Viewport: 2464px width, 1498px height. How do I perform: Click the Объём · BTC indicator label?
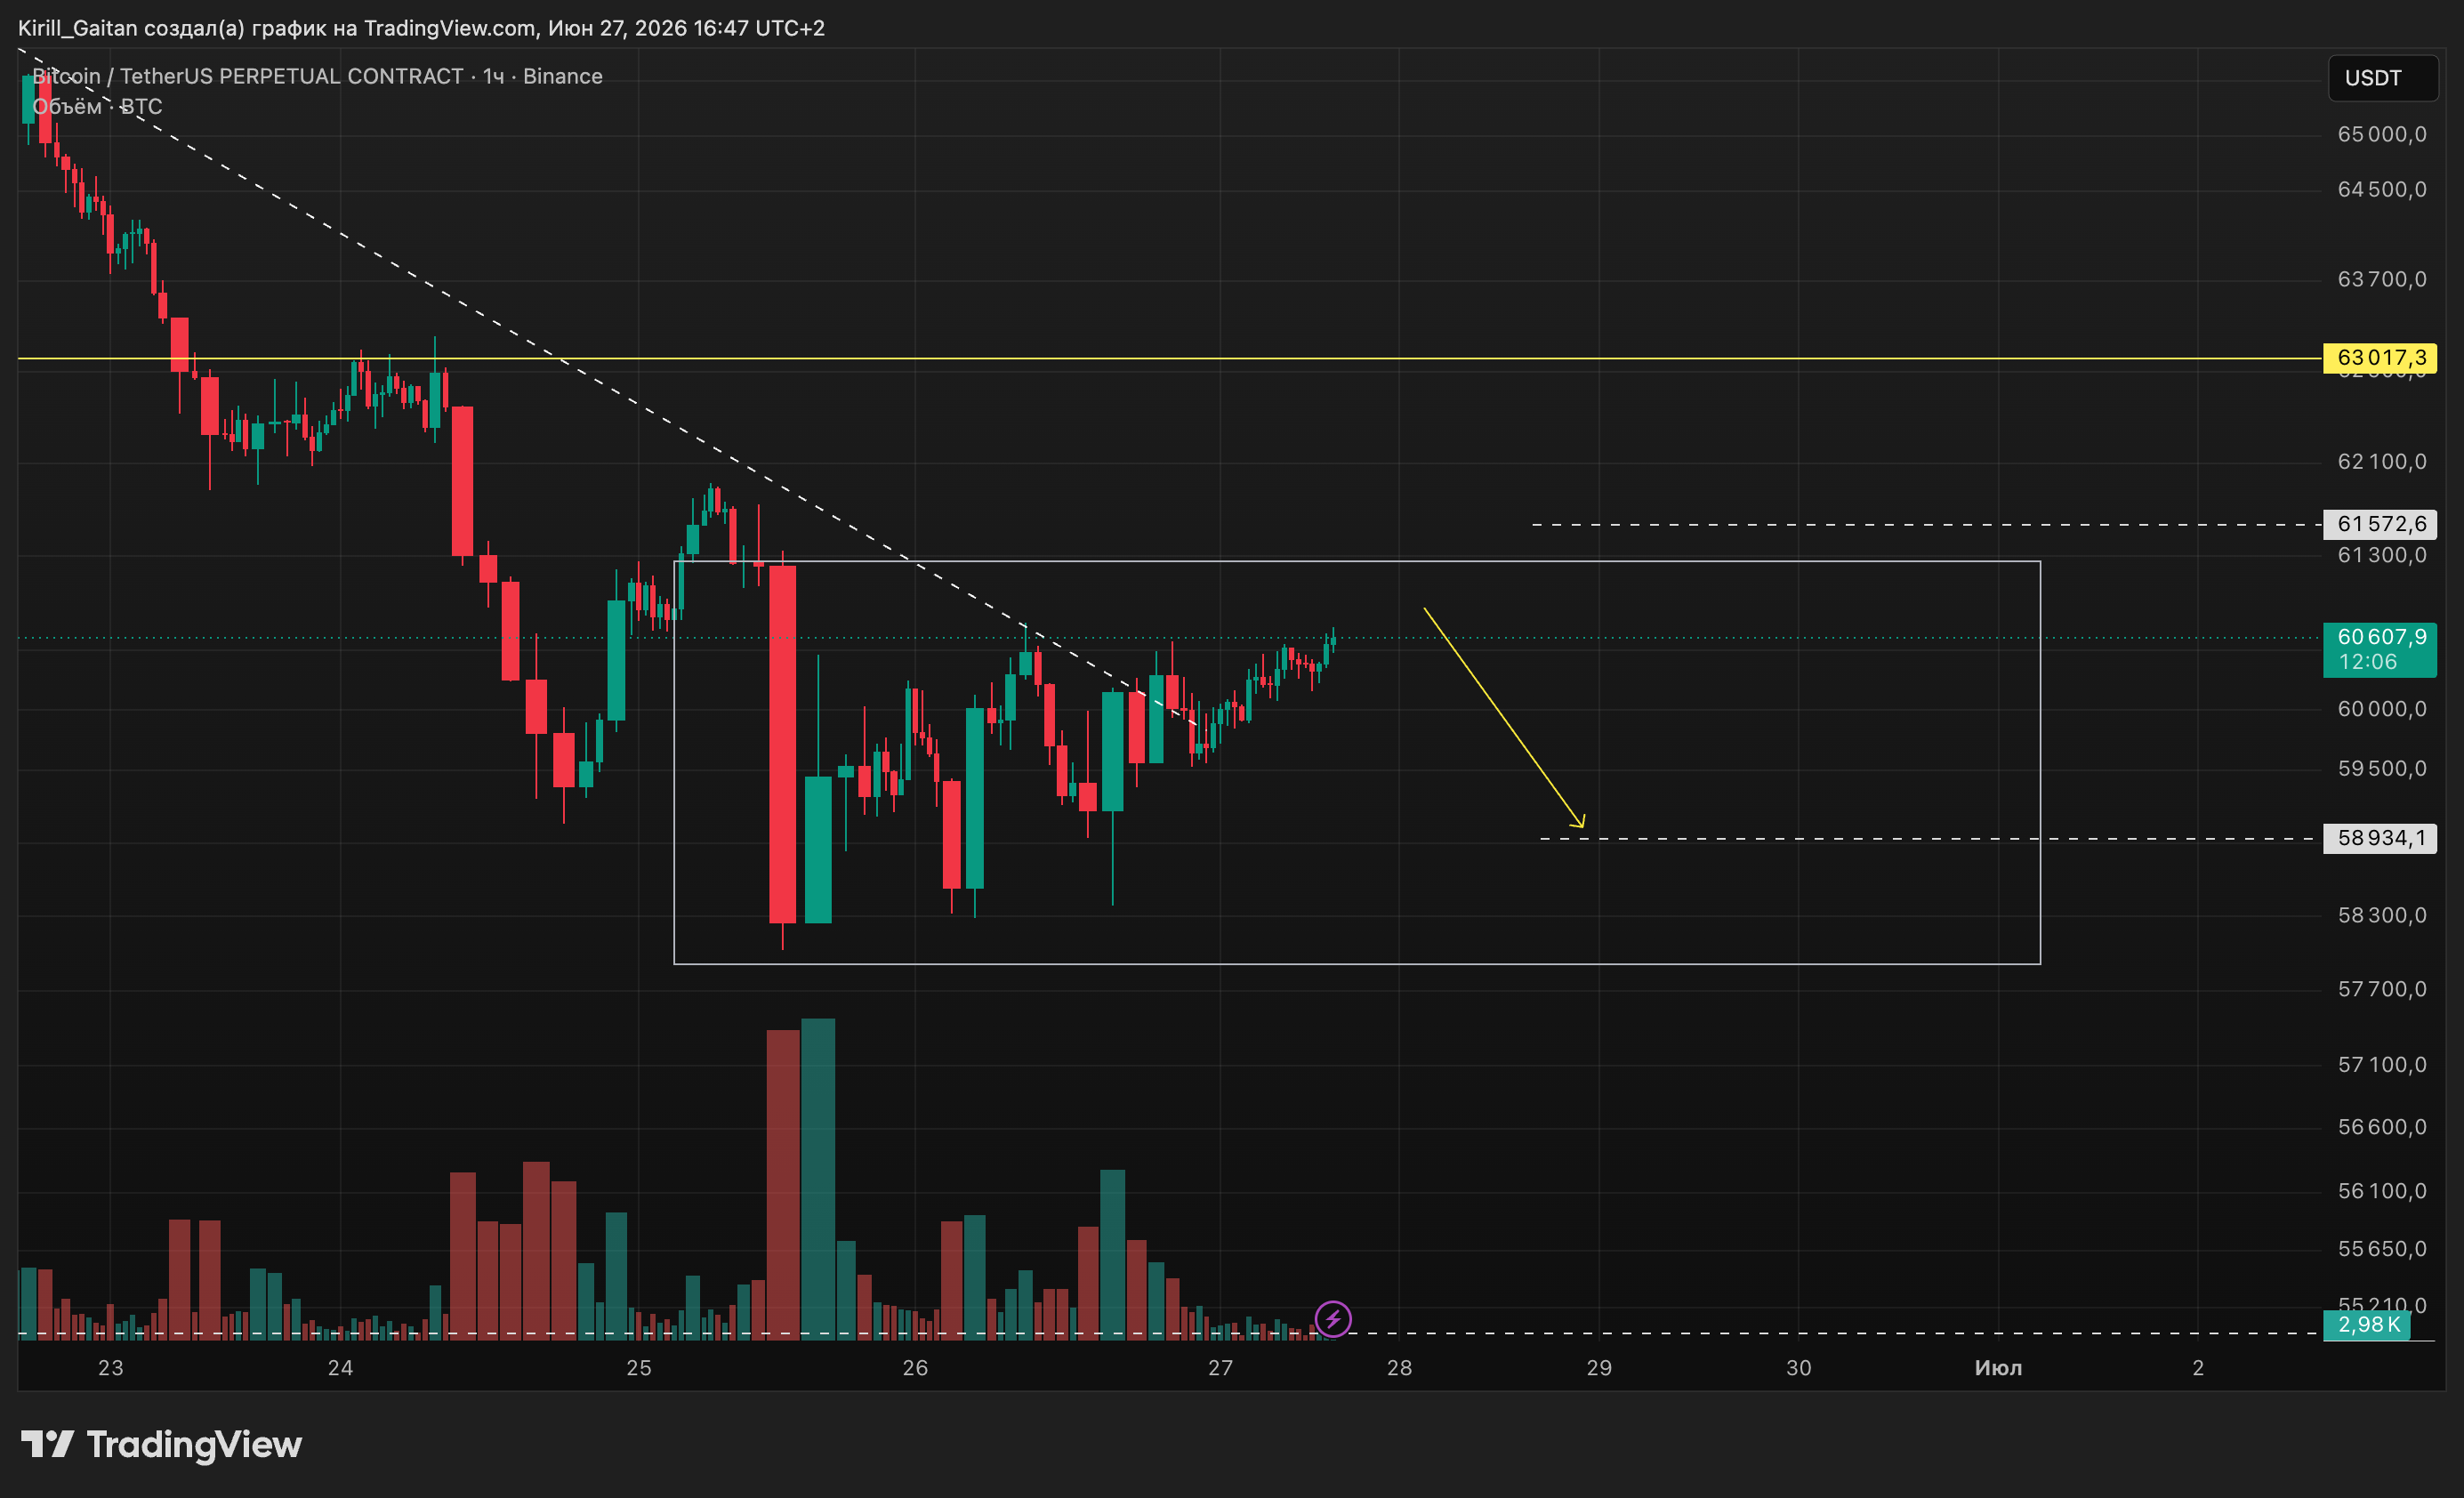coord(97,106)
